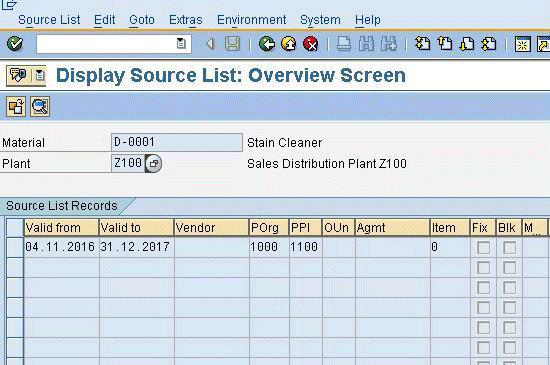Toggle Blk checkbox in the fourth table row
The image size is (550, 365).
(x=509, y=308)
